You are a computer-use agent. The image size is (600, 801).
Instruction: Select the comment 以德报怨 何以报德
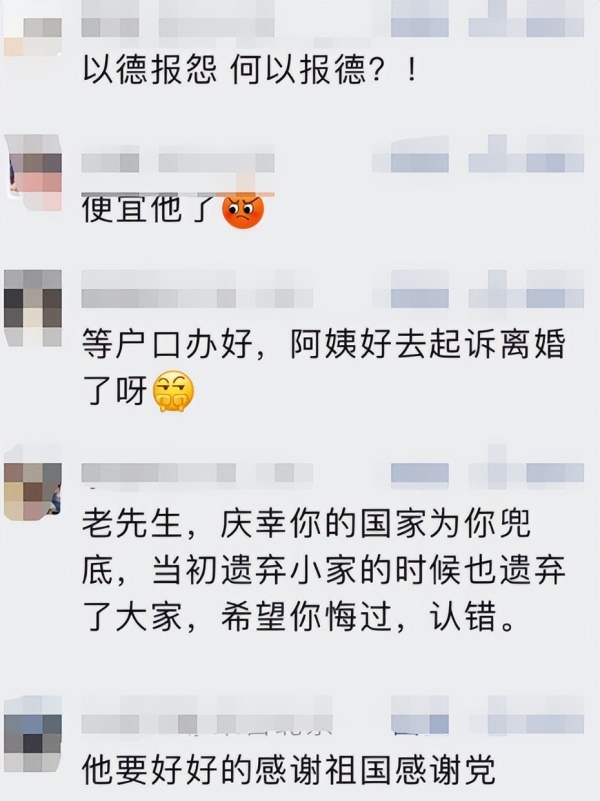(x=249, y=70)
